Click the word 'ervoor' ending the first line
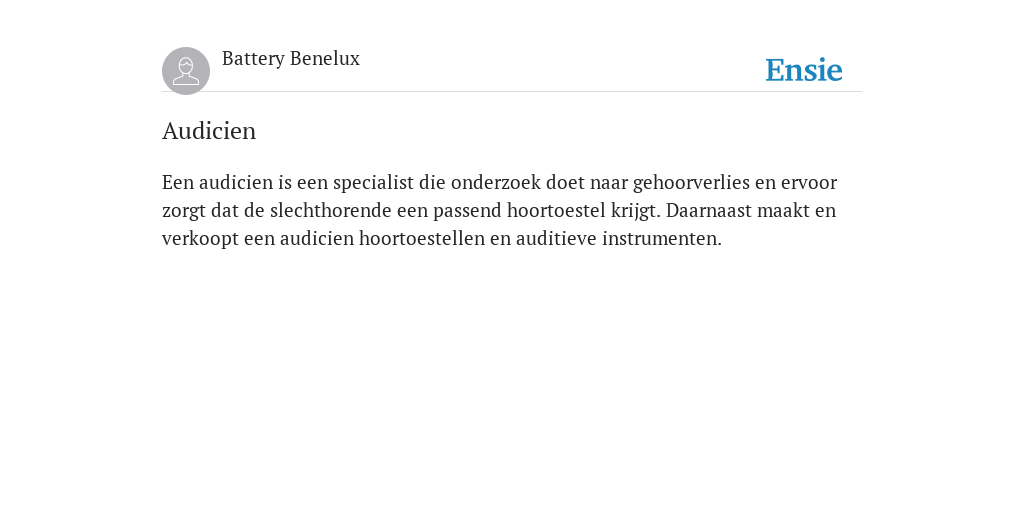 click(808, 183)
